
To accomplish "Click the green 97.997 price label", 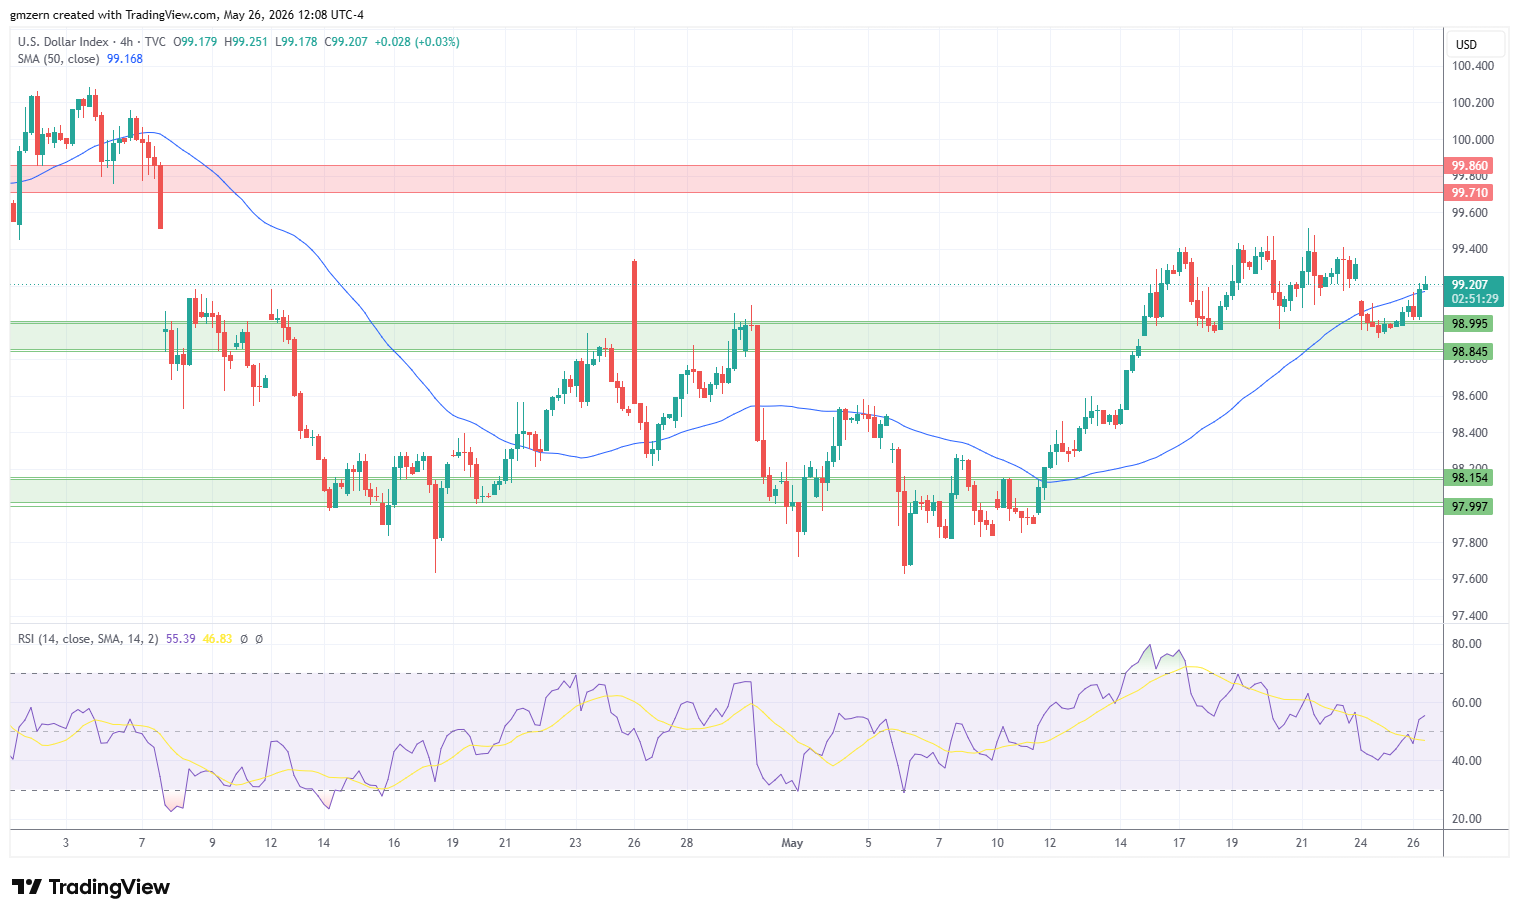I will click(1470, 507).
